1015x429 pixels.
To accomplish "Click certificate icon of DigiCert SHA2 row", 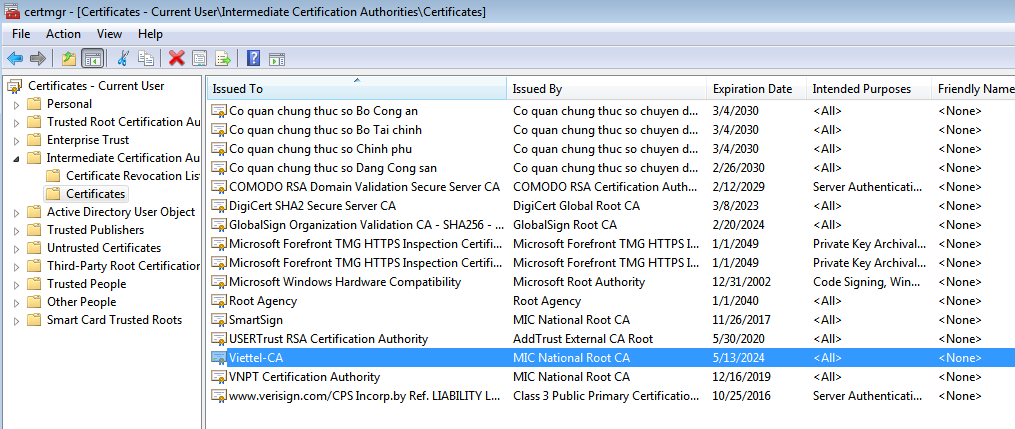I will [219, 206].
